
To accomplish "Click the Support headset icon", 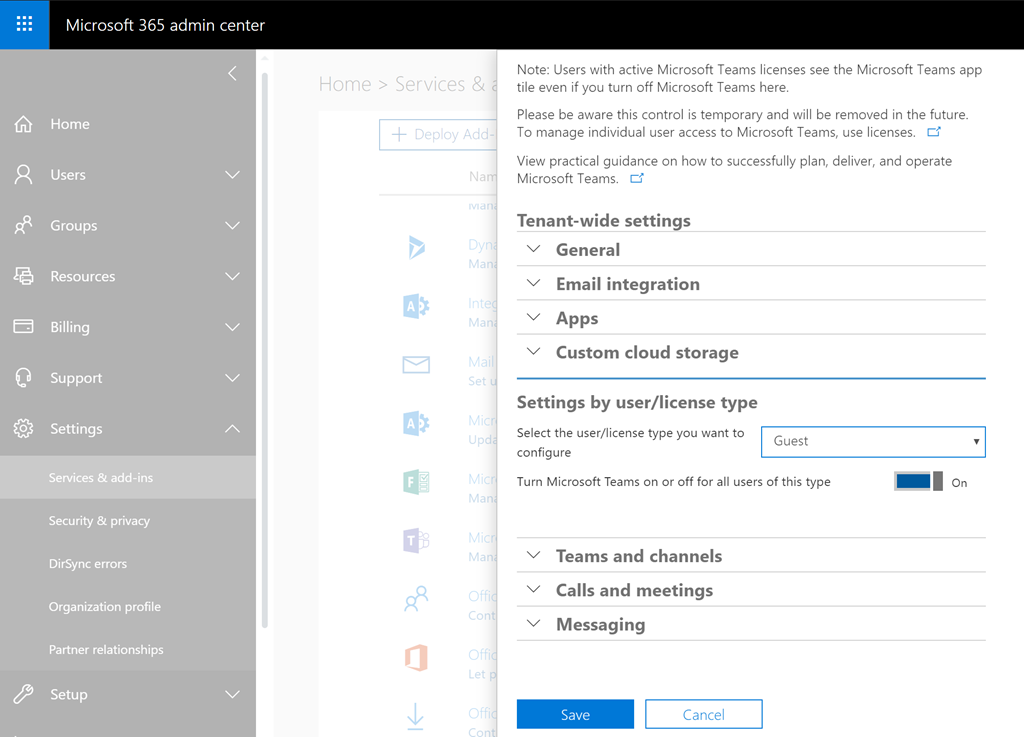I will (x=23, y=378).
